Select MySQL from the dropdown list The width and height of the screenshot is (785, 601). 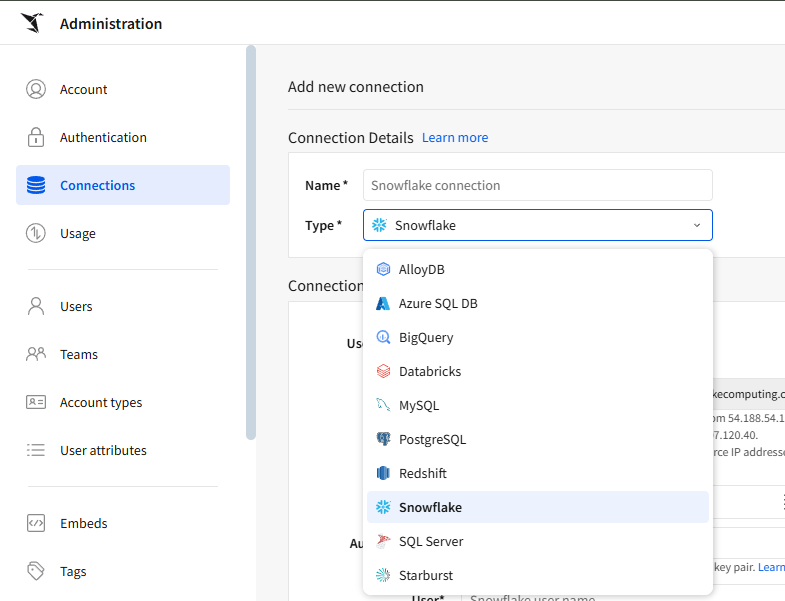[x=538, y=405]
